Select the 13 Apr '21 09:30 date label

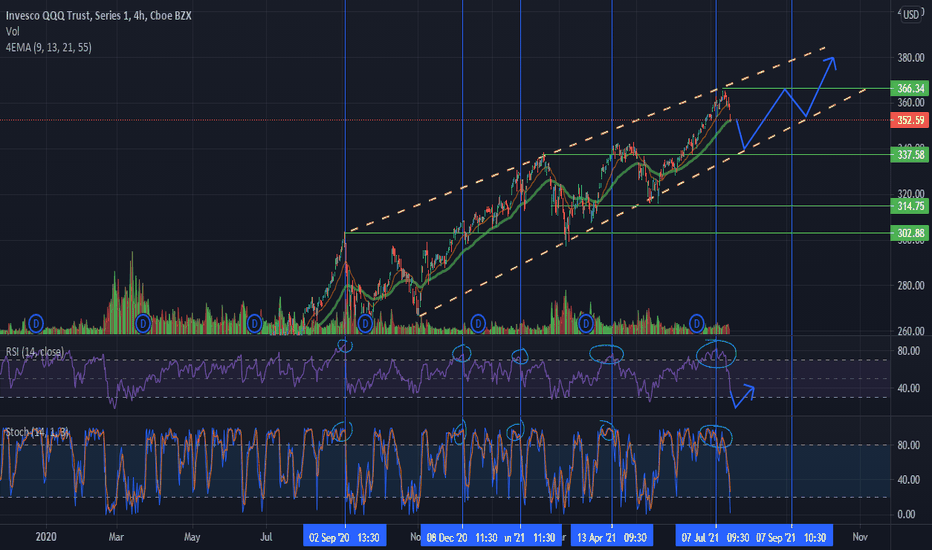coord(612,537)
